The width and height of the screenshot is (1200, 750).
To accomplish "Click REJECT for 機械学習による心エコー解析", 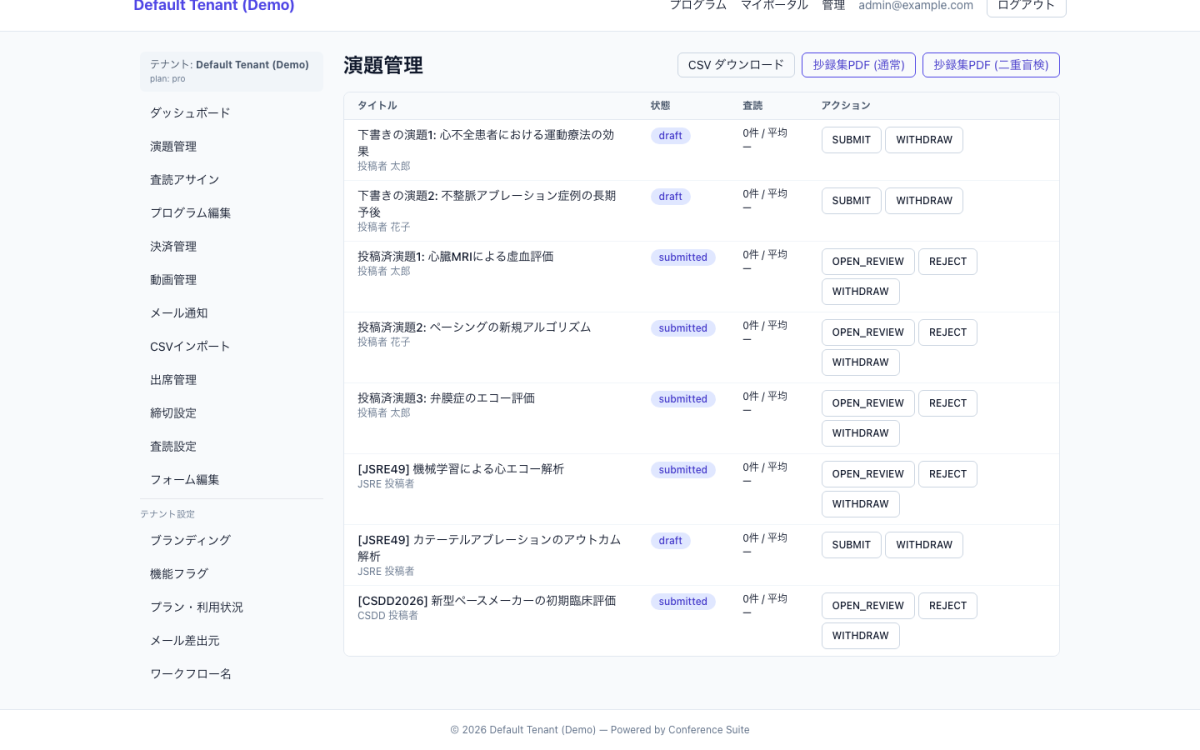I will coord(947,475).
